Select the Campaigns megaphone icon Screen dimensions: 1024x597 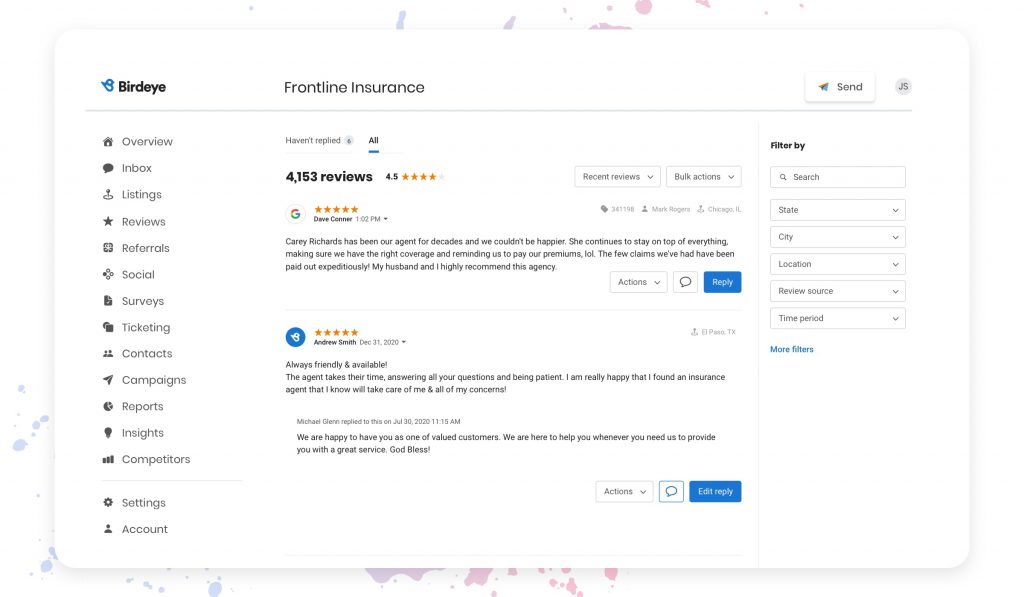(110, 379)
